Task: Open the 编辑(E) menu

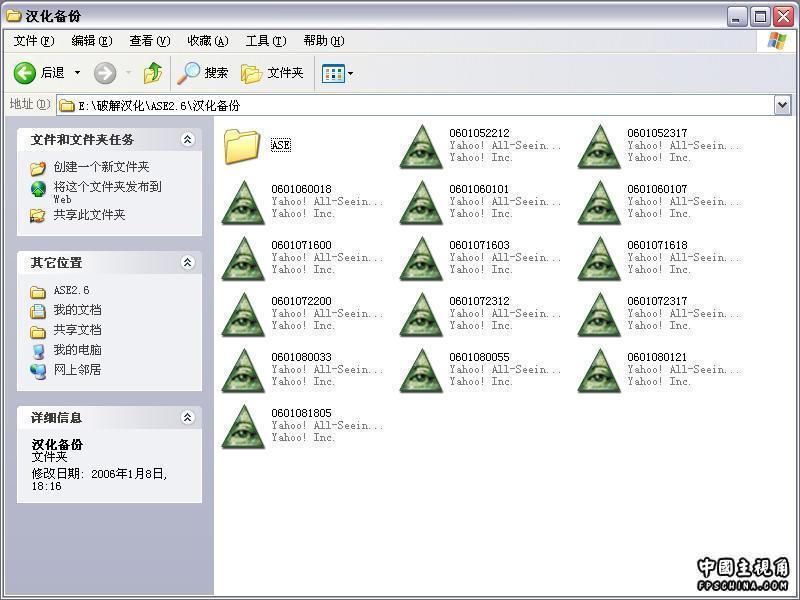Action: (92, 41)
